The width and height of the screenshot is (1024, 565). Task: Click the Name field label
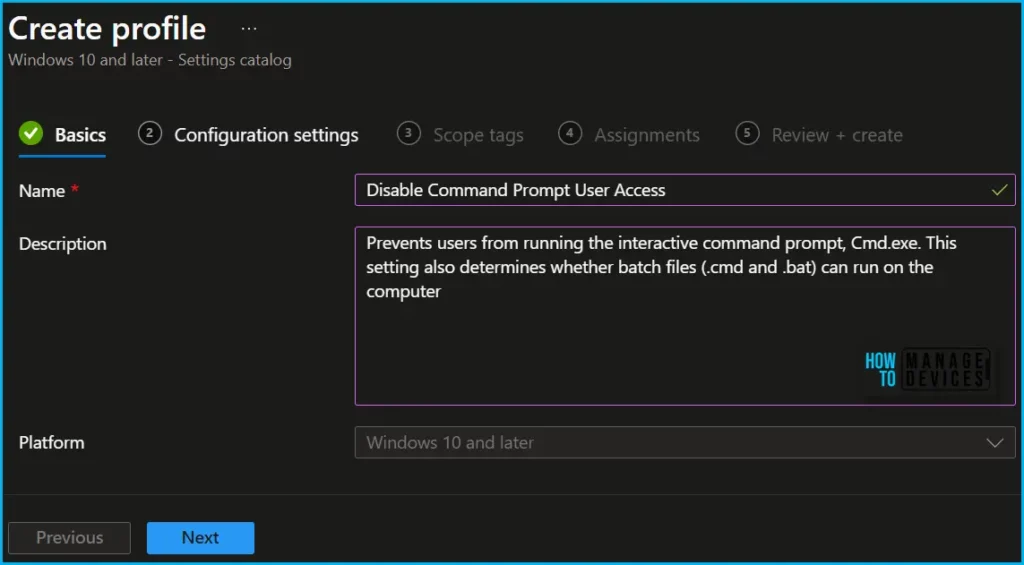[x=42, y=191]
